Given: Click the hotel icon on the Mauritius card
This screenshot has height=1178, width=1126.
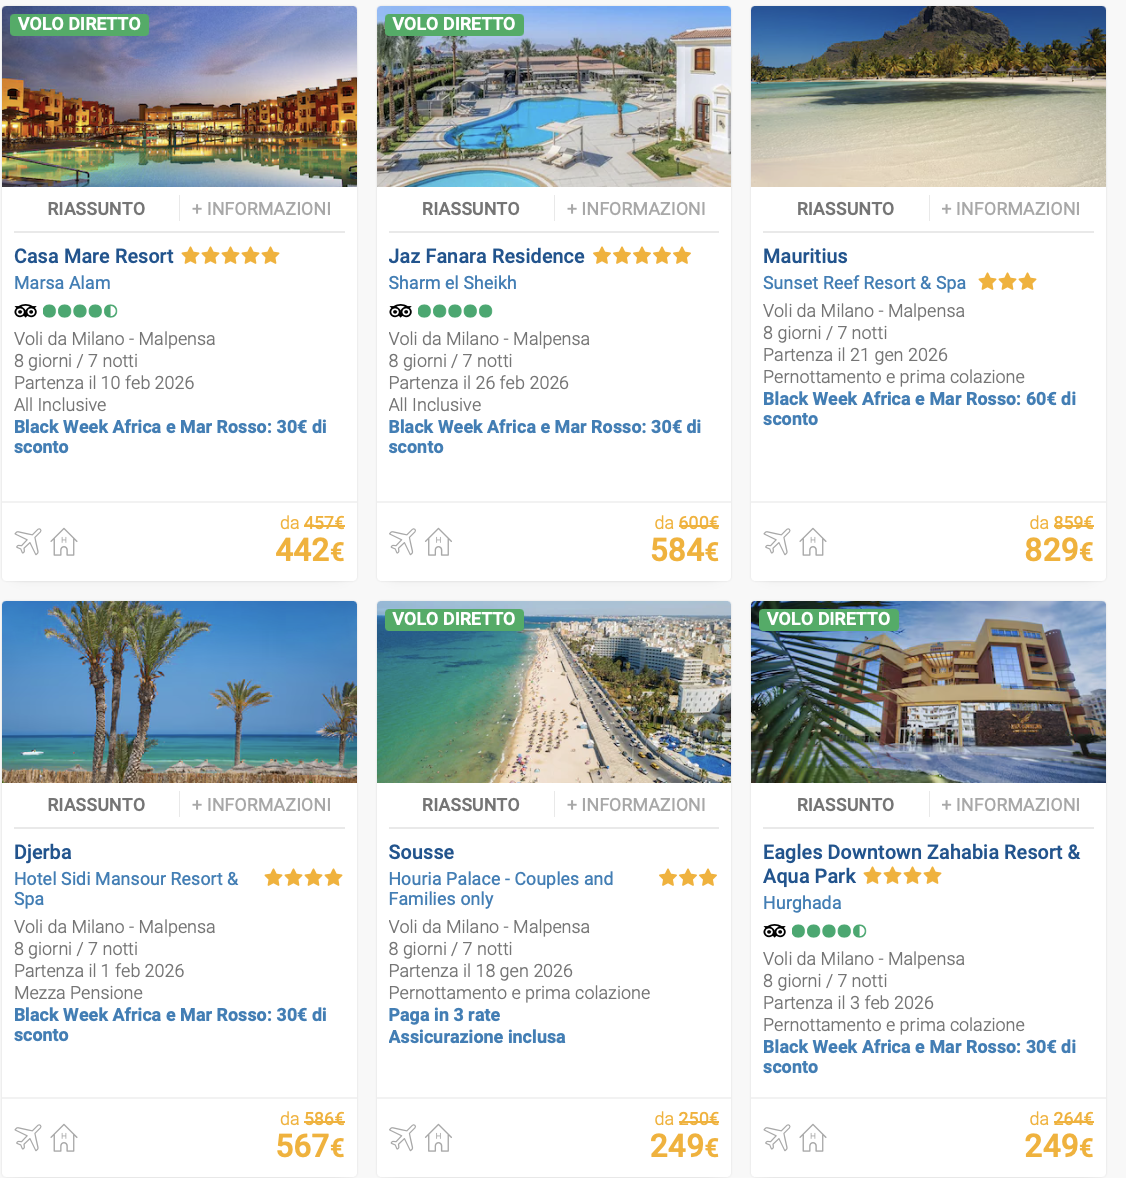Looking at the screenshot, I should pos(812,541).
